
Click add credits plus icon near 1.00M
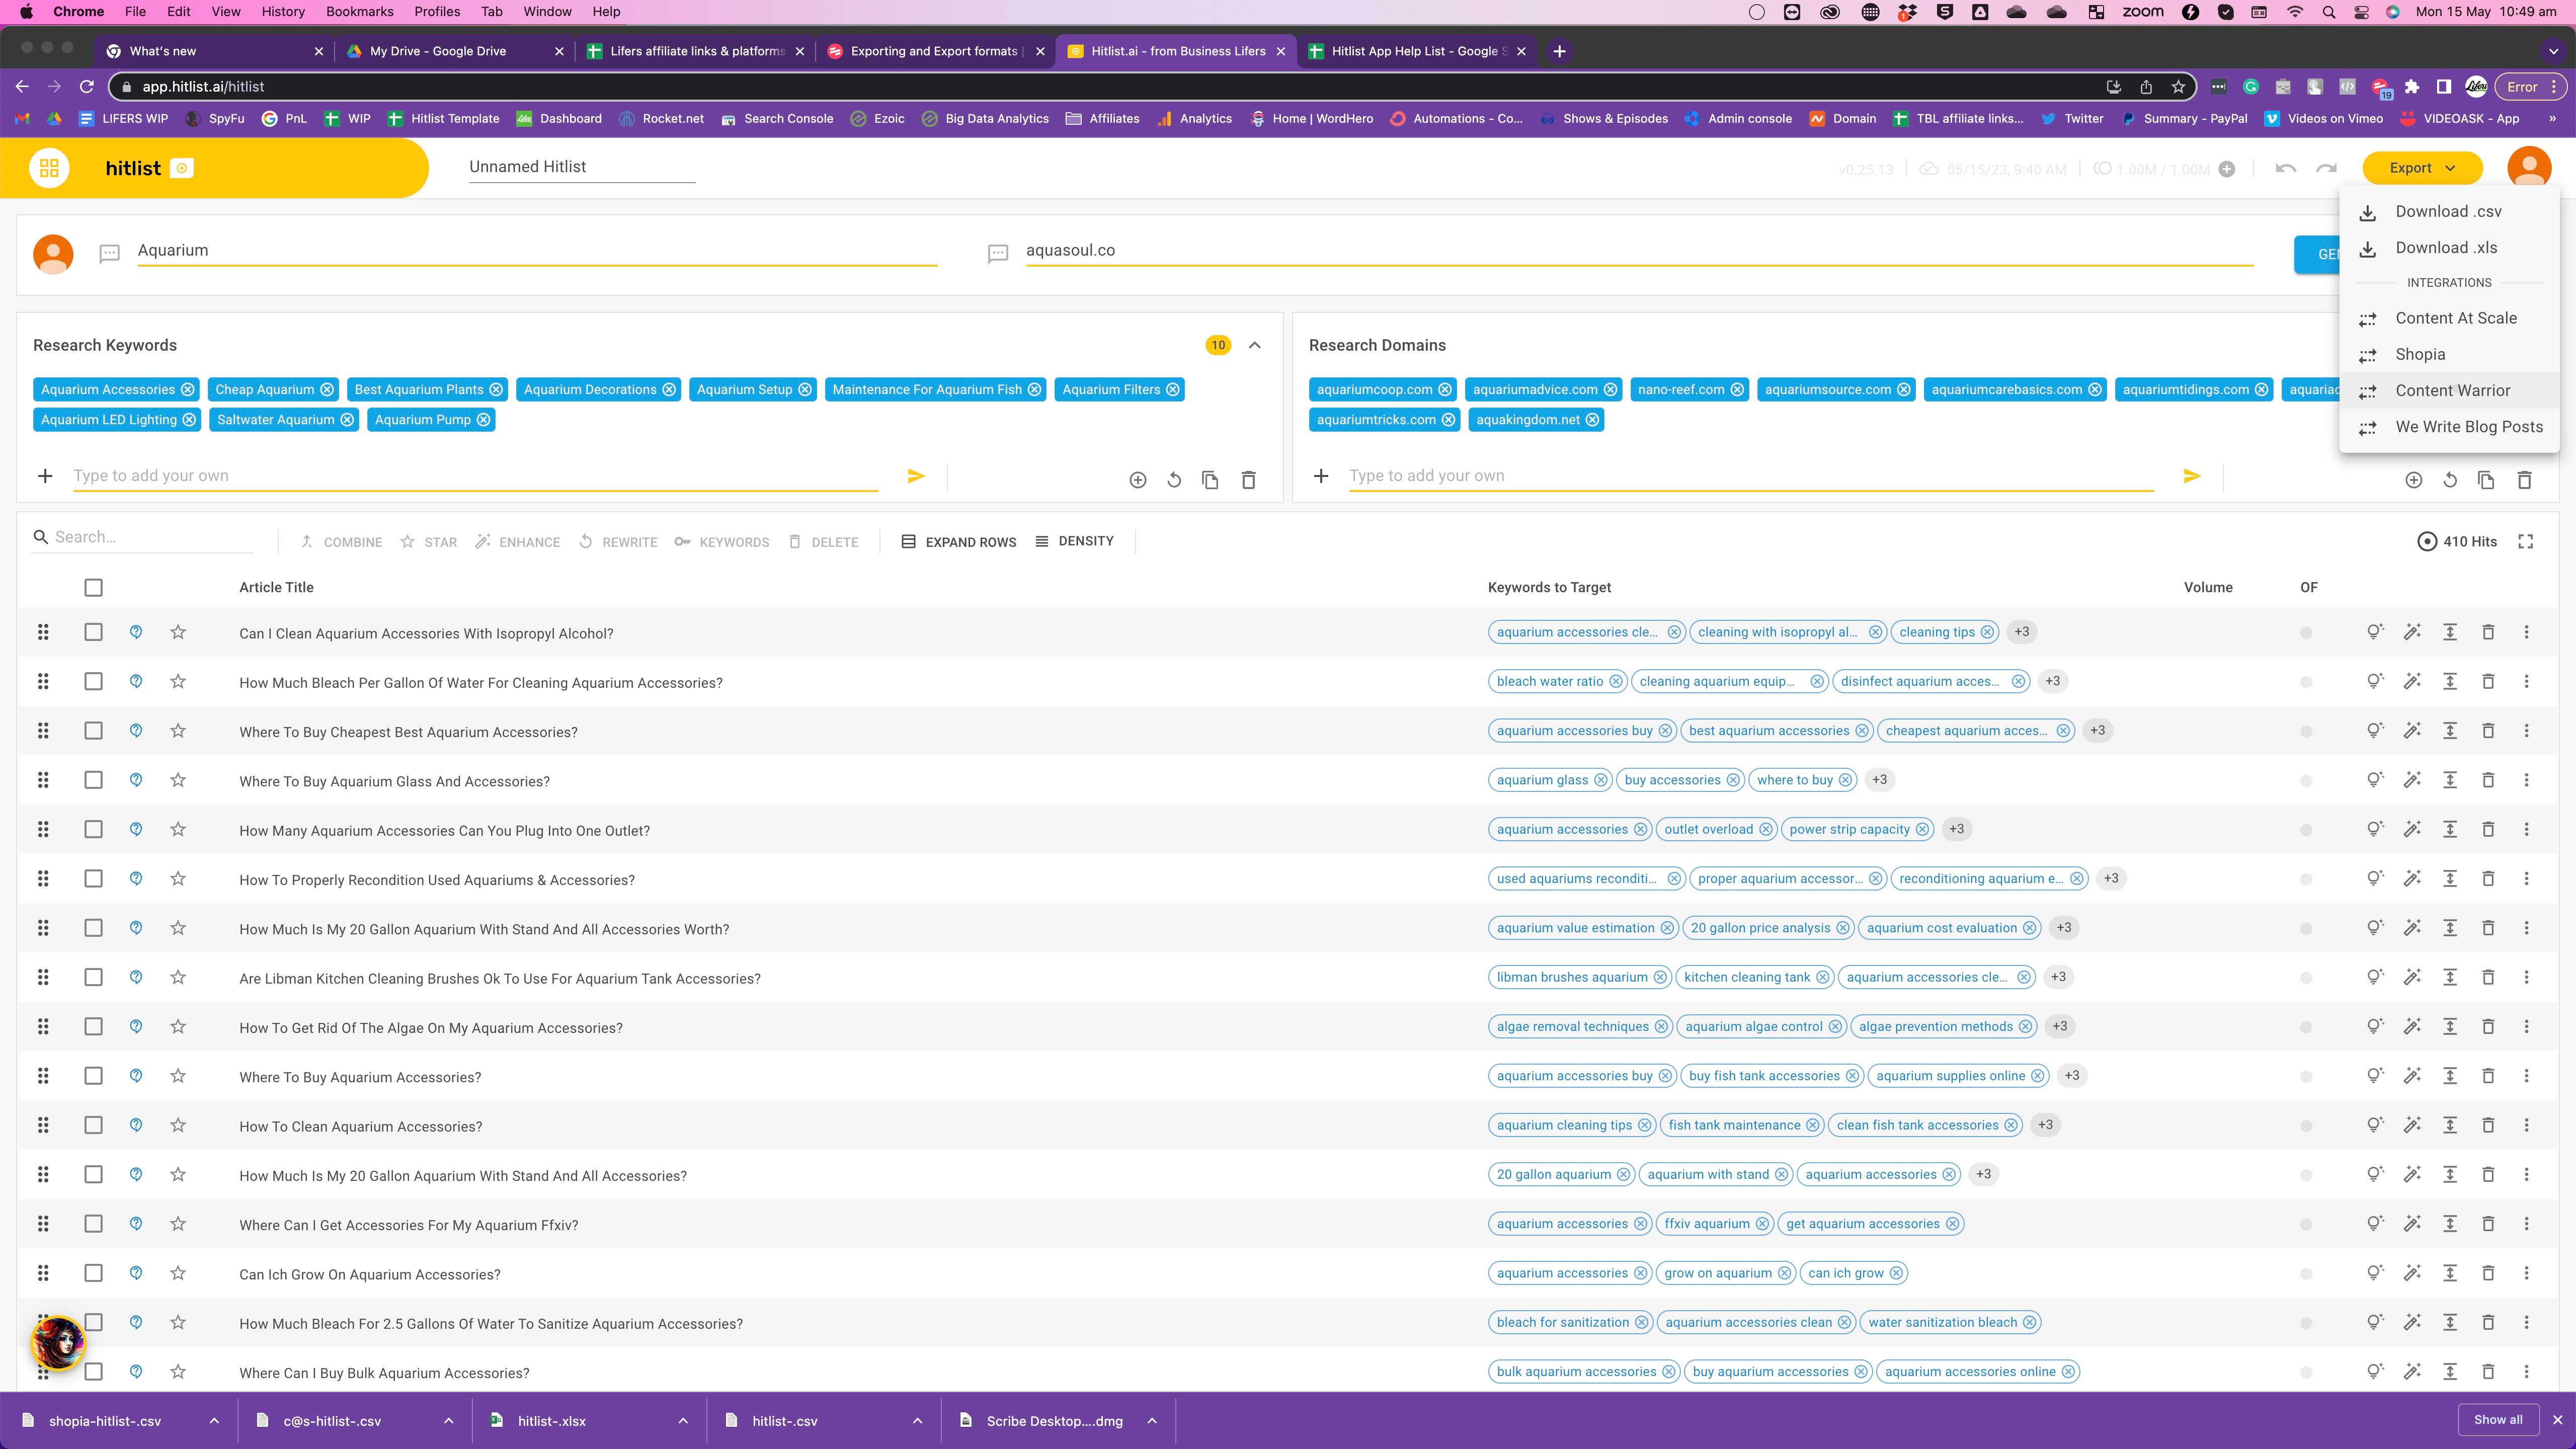tap(2227, 169)
